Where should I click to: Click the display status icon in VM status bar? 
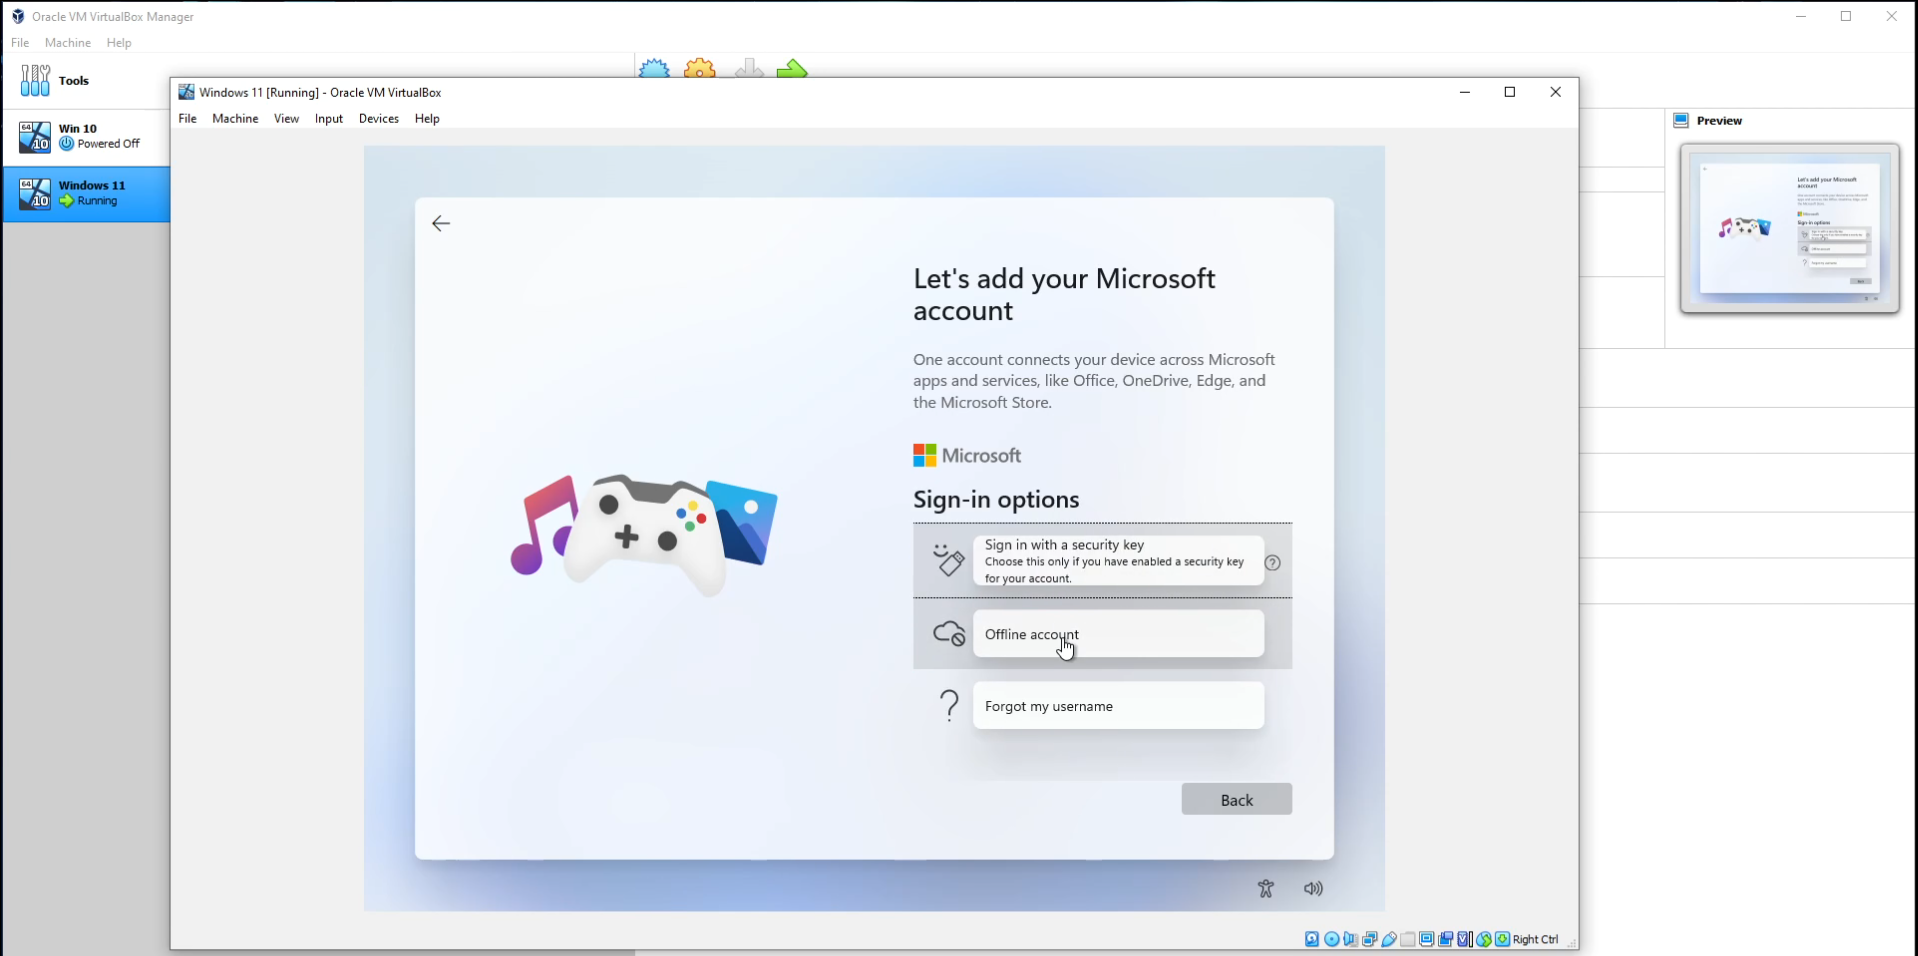[x=1427, y=939]
